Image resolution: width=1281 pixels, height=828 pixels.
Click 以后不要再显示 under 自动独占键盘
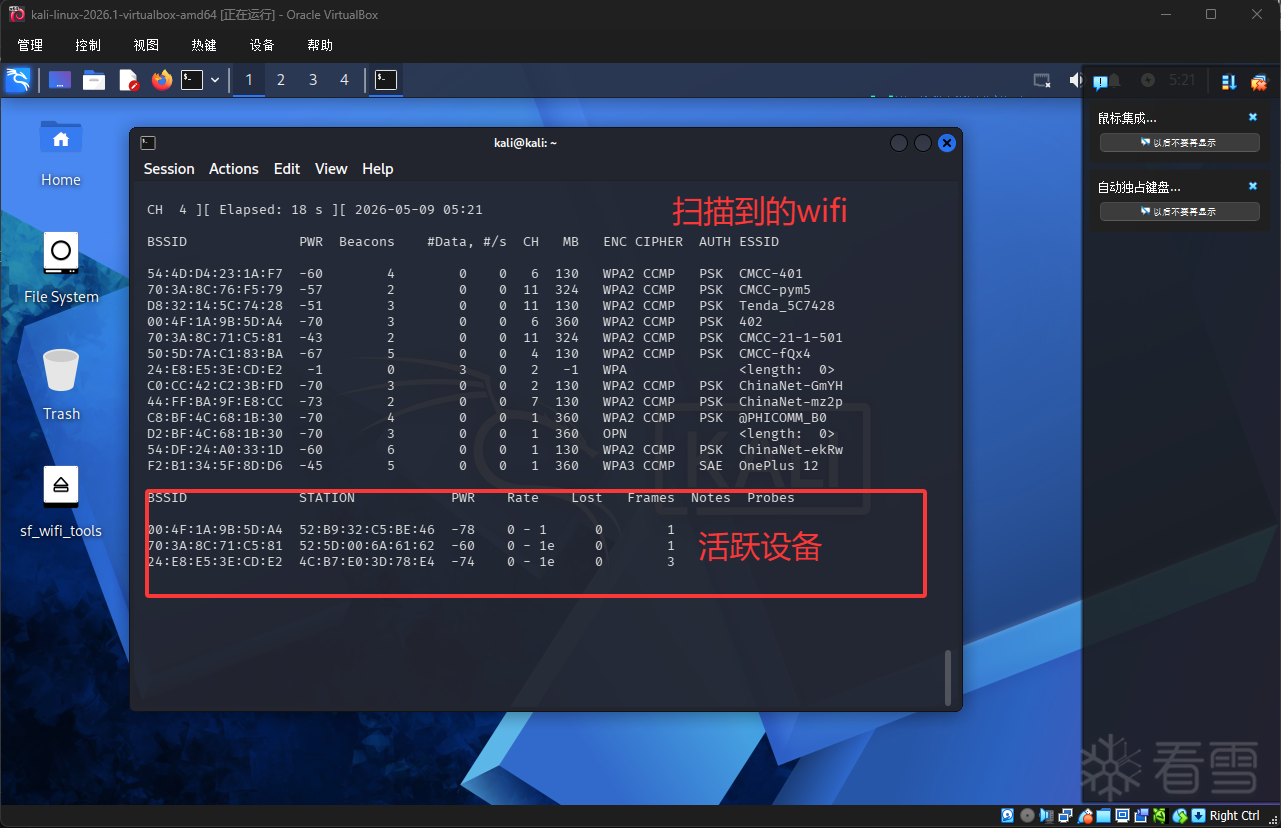click(x=1179, y=212)
